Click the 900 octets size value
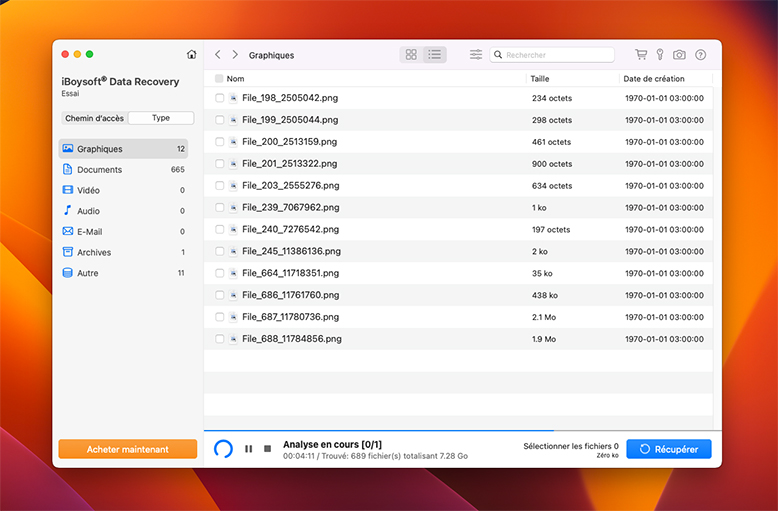Screen dimensions: 778x511 [552, 164]
